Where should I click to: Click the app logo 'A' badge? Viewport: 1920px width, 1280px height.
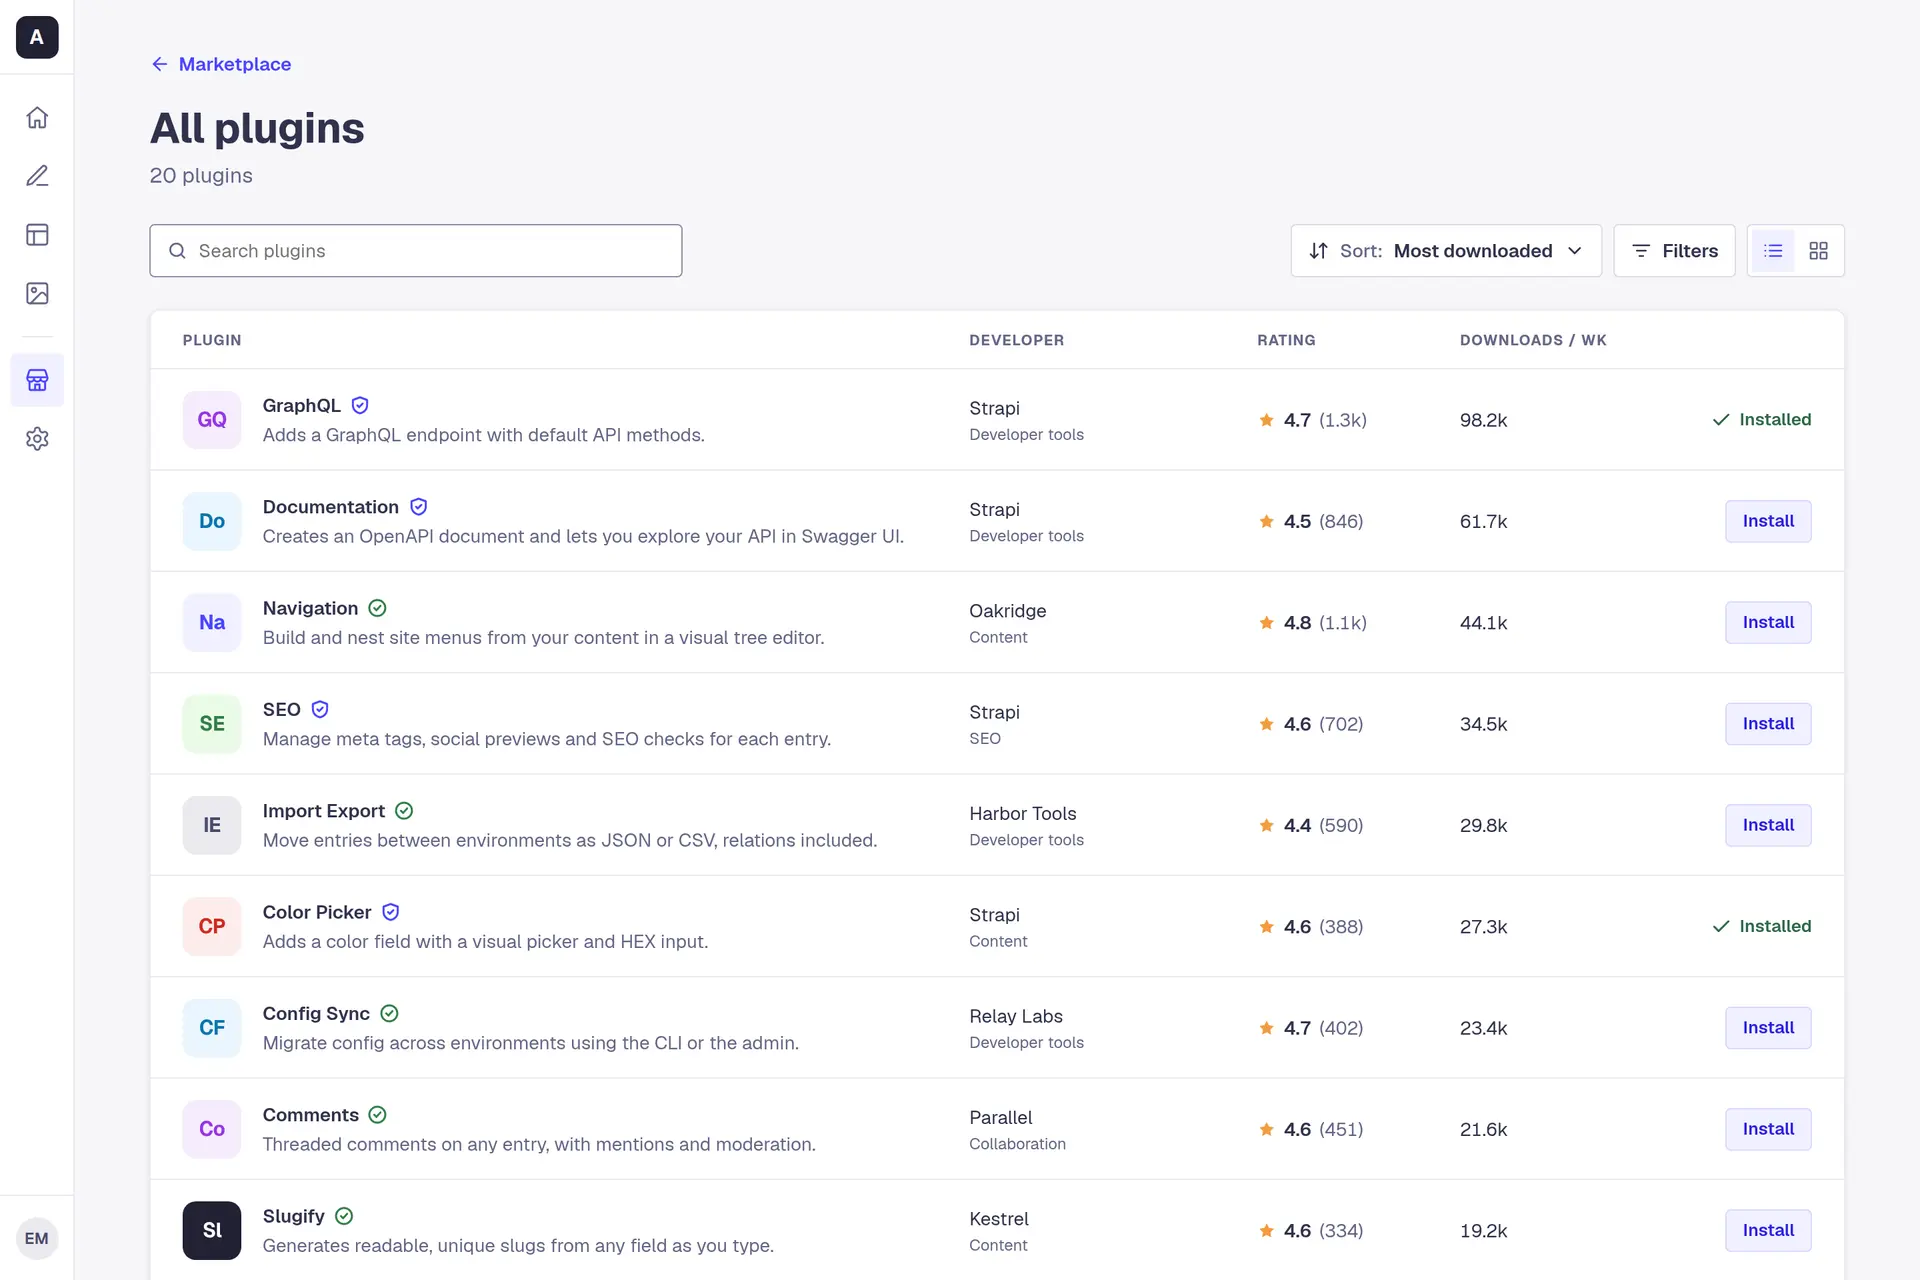point(37,37)
